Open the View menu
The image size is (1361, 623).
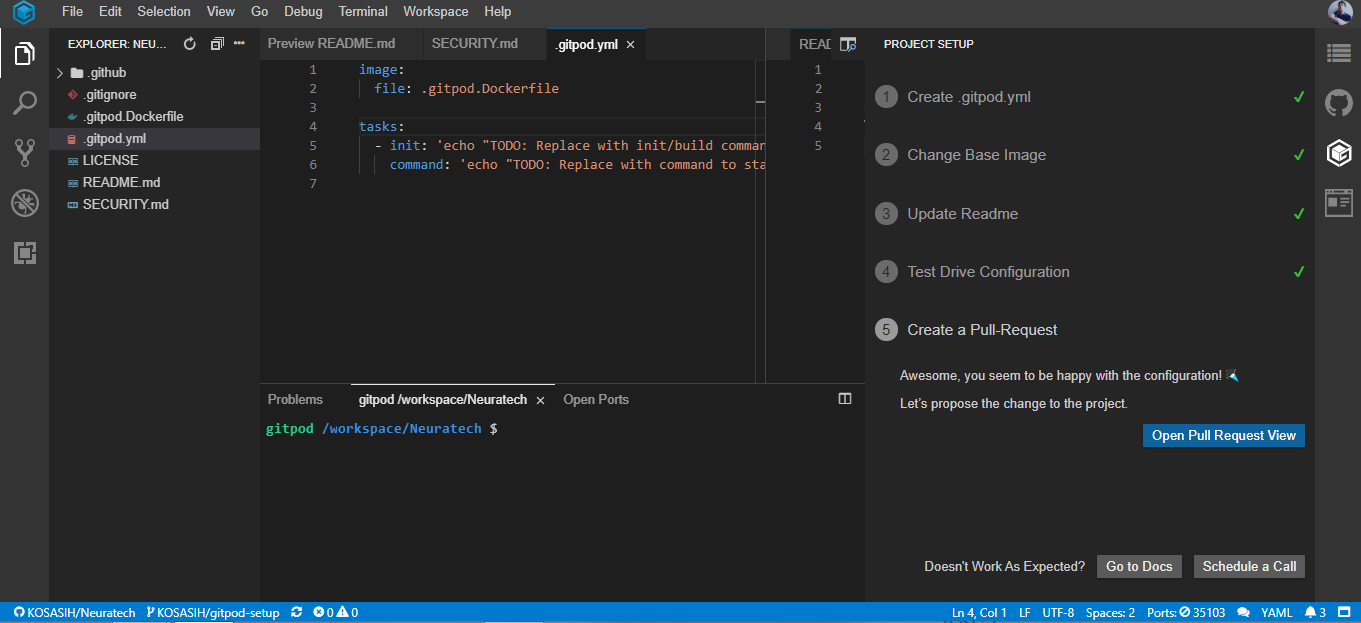[x=220, y=12]
